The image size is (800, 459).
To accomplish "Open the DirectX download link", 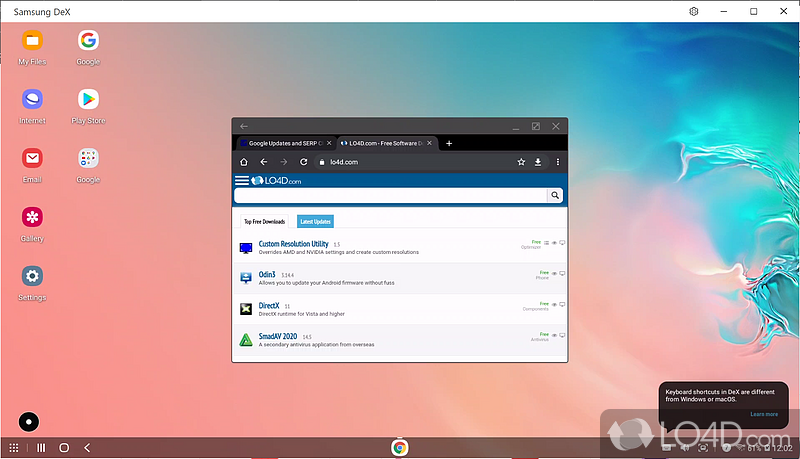I will pos(269,305).
